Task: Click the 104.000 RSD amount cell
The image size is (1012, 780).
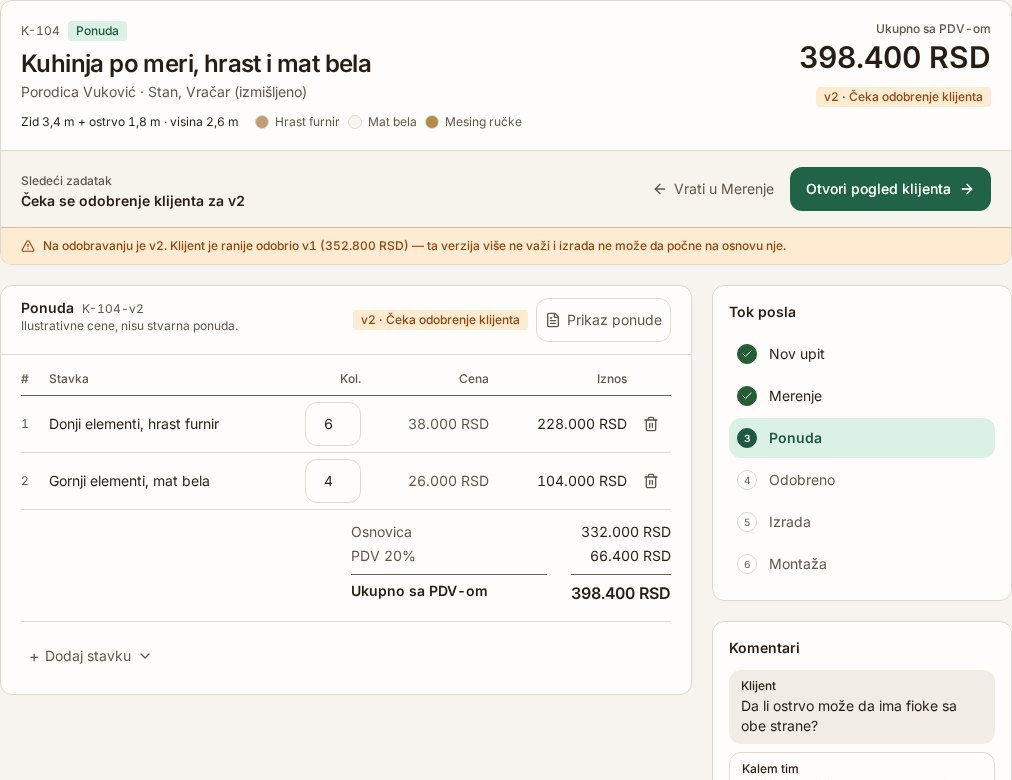Action: [582, 481]
